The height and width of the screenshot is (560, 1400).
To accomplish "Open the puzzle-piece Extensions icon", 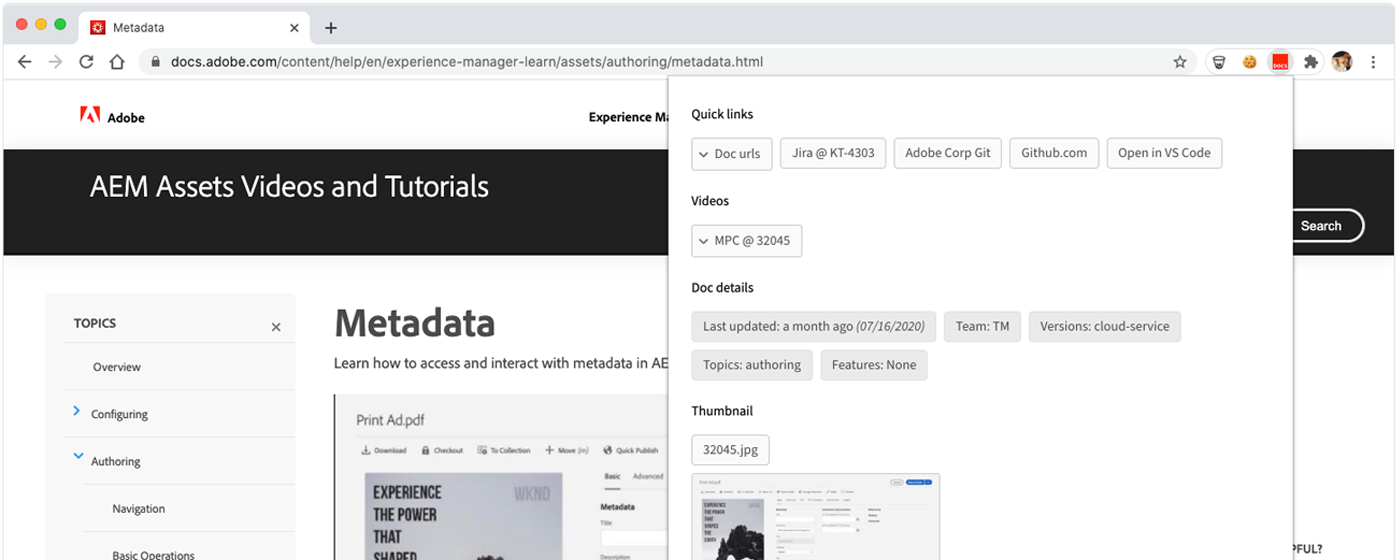I will [x=1311, y=62].
